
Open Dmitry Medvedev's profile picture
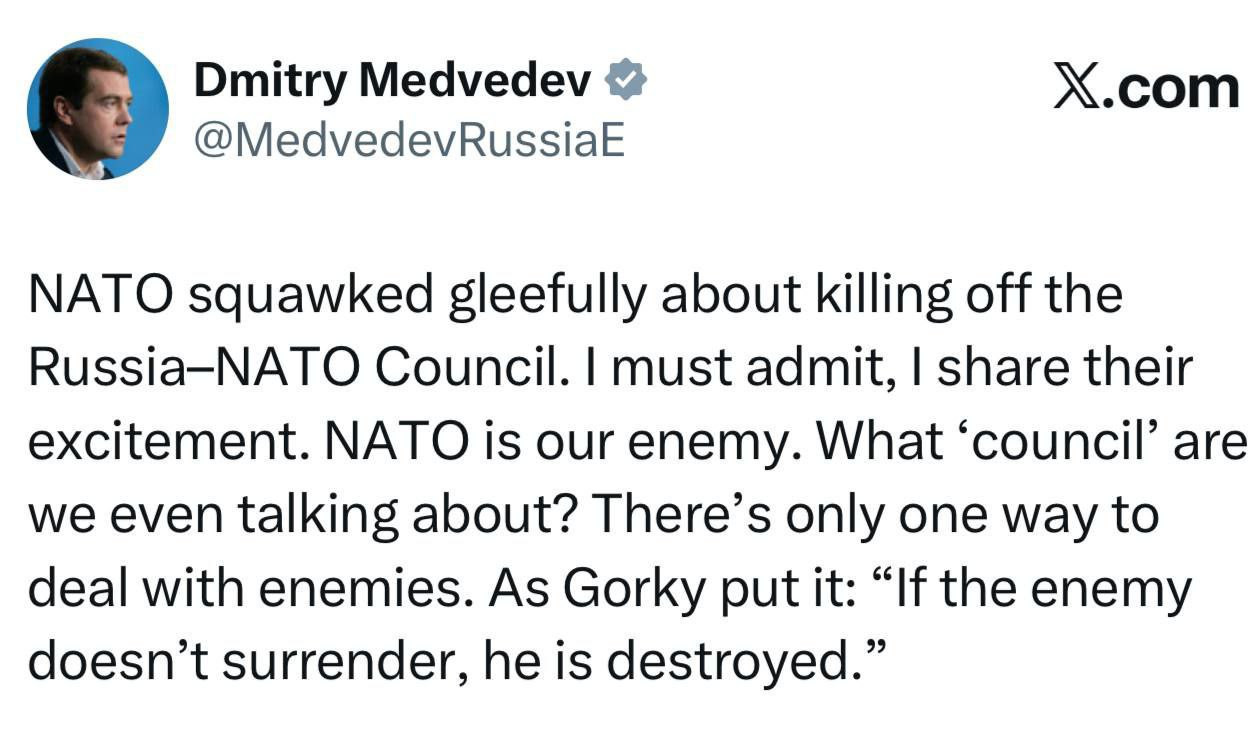tap(97, 109)
